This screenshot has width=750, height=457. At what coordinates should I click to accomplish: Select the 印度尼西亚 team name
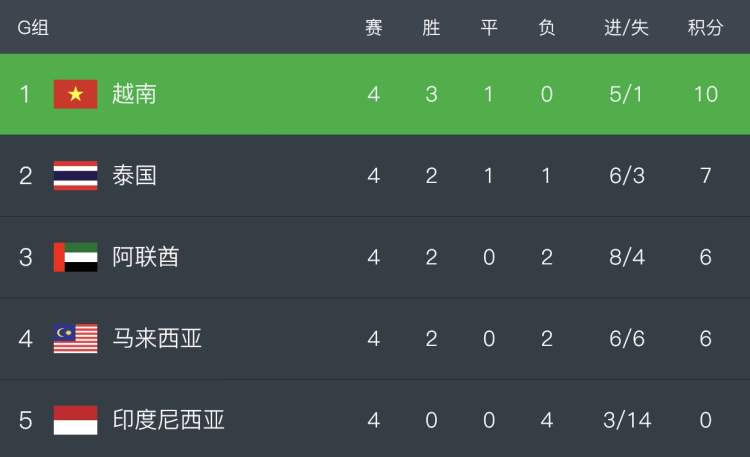click(168, 420)
